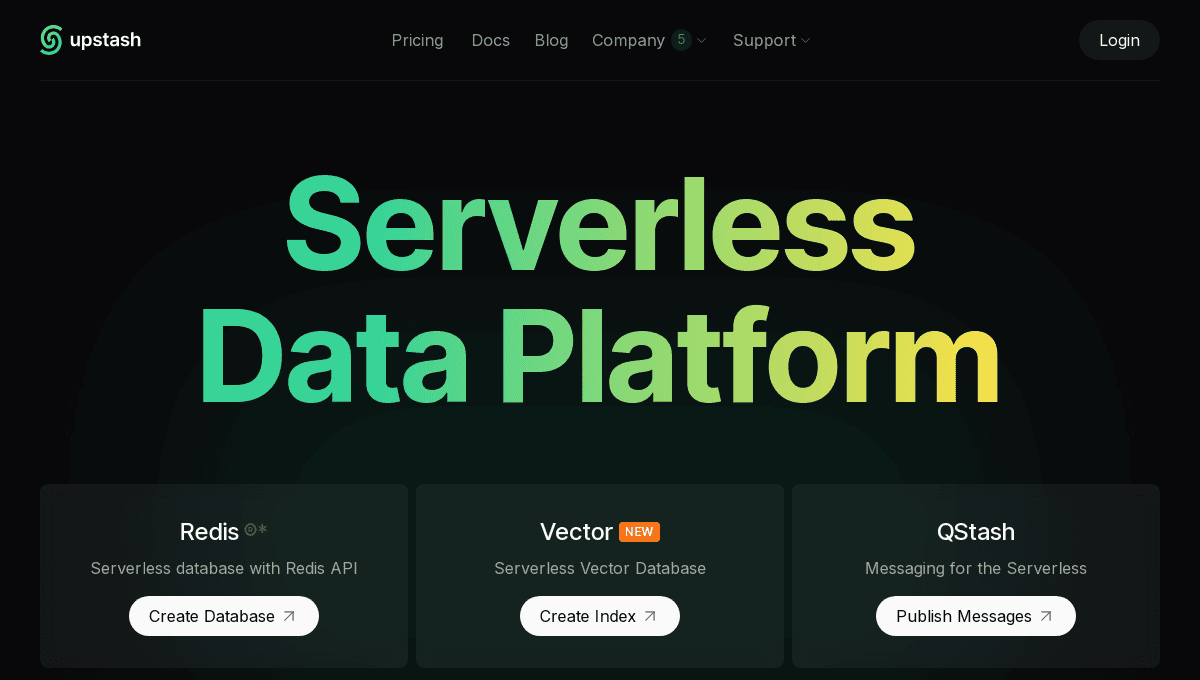
Task: Click the asterisk symbol in the Redis heading
Action: pos(262,528)
